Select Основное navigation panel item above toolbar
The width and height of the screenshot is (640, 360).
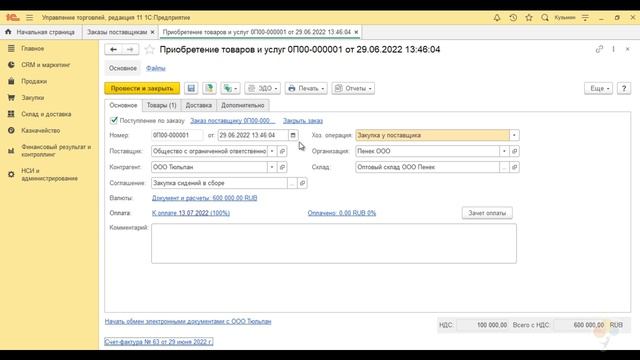tap(123, 69)
